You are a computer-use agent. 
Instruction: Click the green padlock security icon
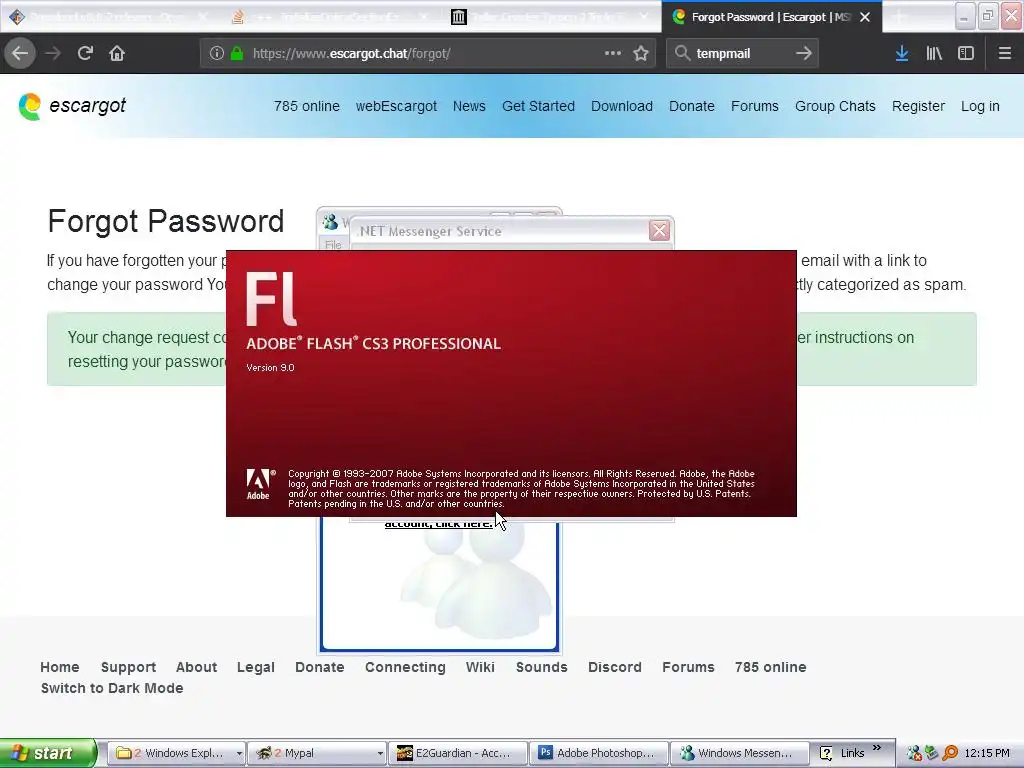(x=237, y=54)
